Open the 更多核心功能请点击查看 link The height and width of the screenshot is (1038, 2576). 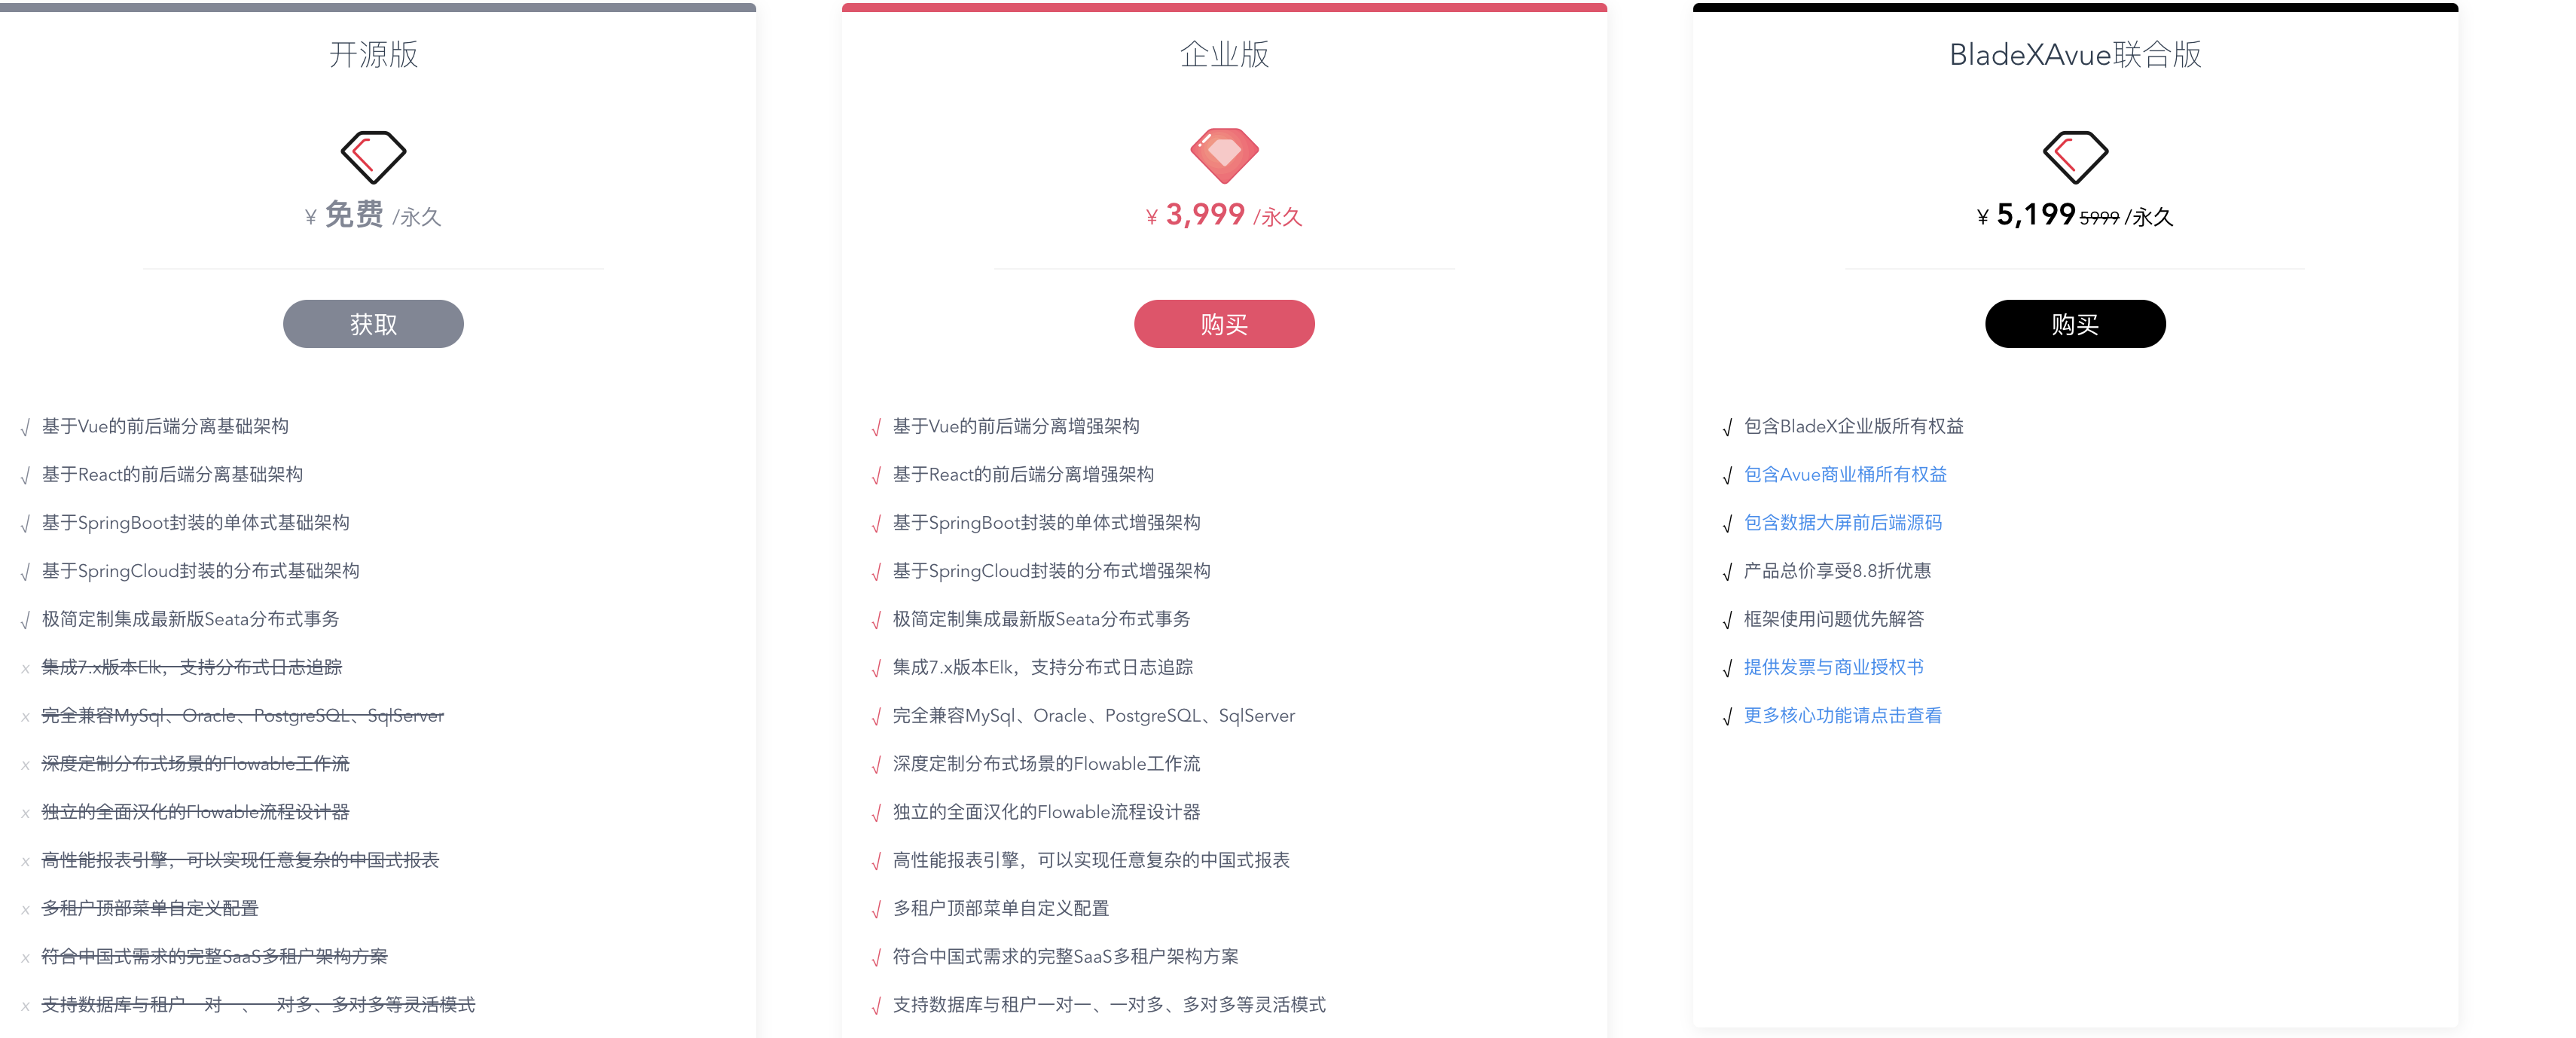pyautogui.click(x=1842, y=715)
